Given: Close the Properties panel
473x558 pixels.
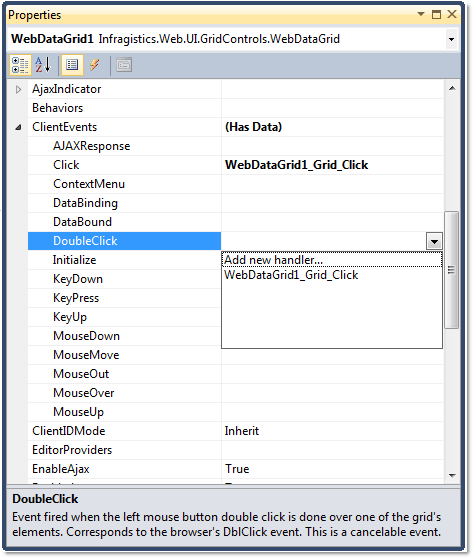Looking at the screenshot, I should (x=452, y=14).
